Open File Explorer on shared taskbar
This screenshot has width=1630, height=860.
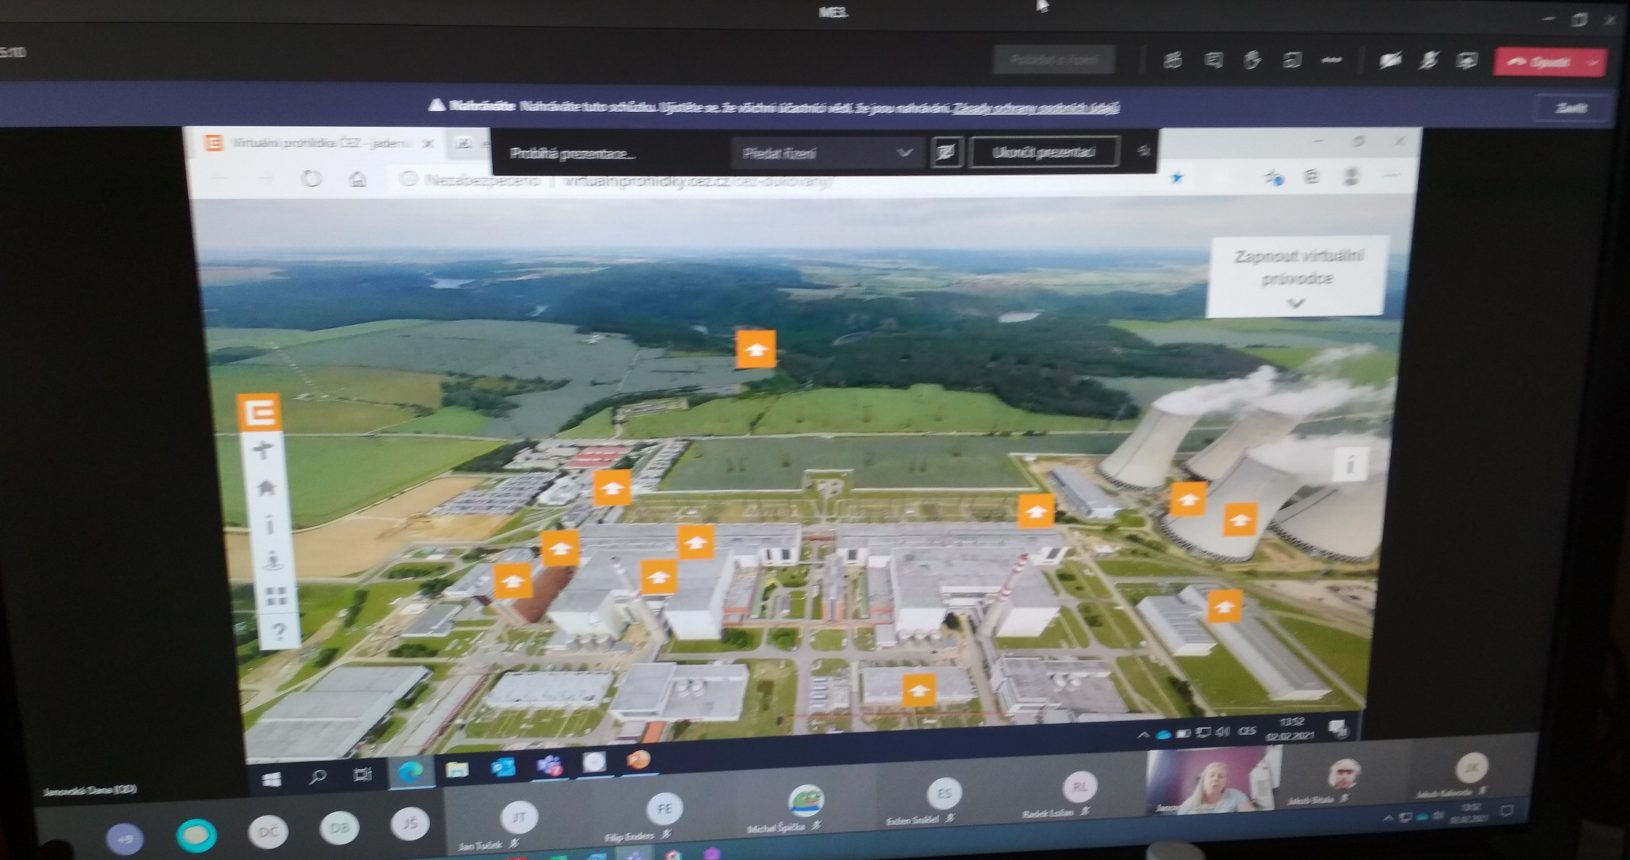457,770
